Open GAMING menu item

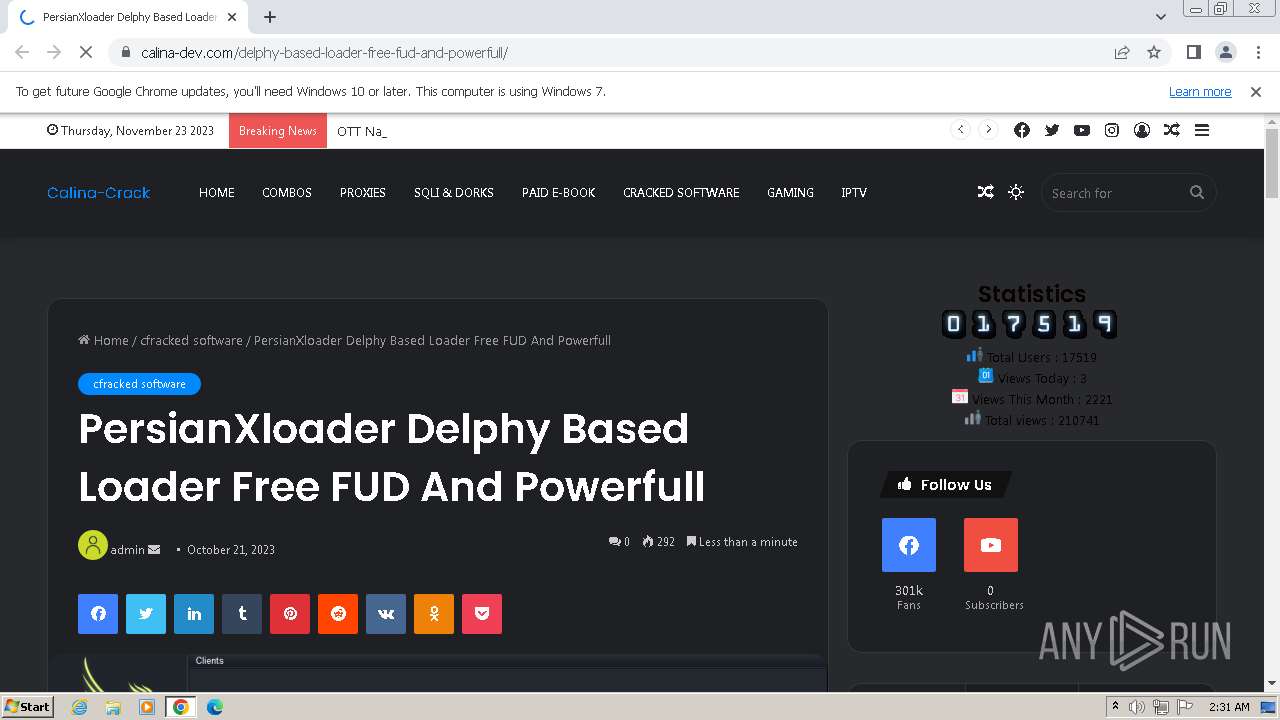790,192
